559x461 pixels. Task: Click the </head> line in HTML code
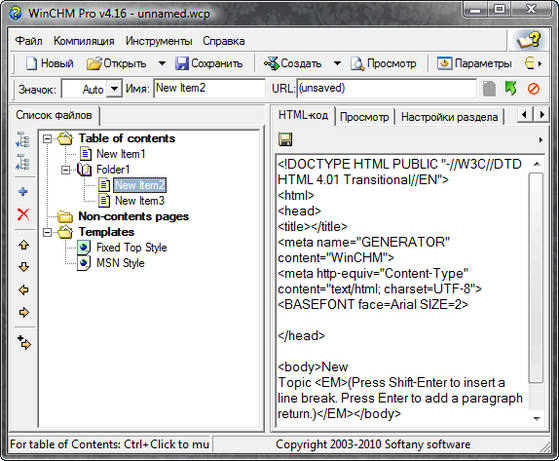302,336
